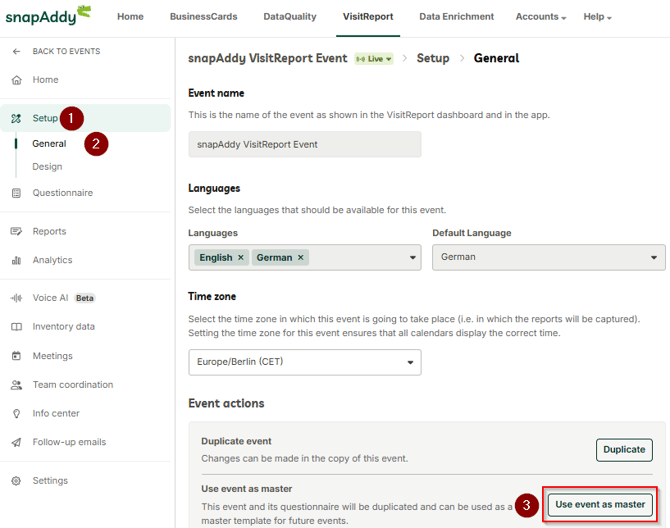This screenshot has height=528, width=670.
Task: Click the Info center lightbulb icon
Action: [16, 414]
